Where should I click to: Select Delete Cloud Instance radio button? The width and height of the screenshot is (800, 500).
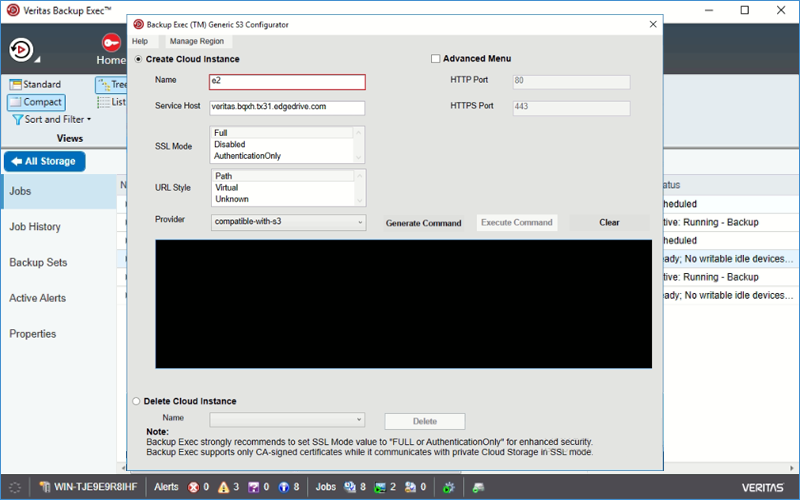point(136,401)
